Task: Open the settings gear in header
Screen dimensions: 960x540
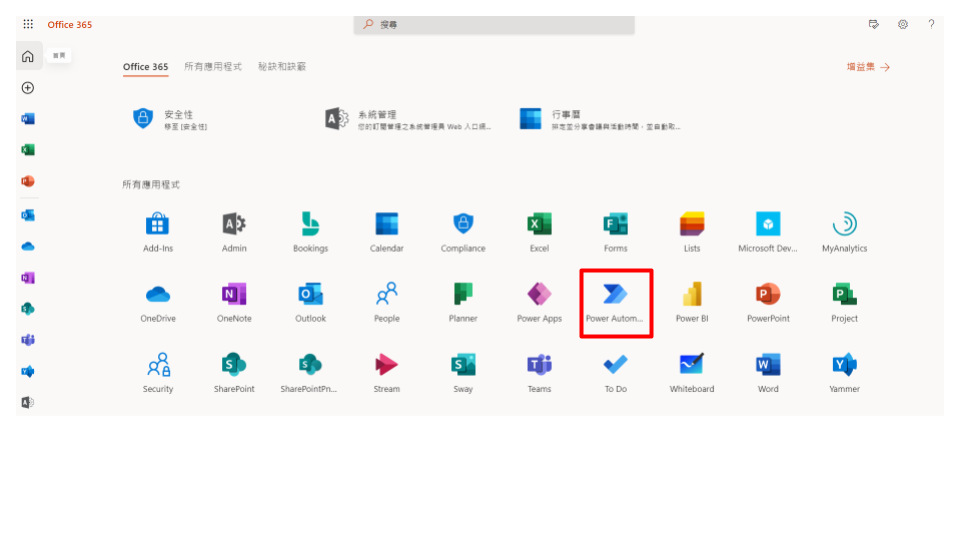Action: pos(902,24)
